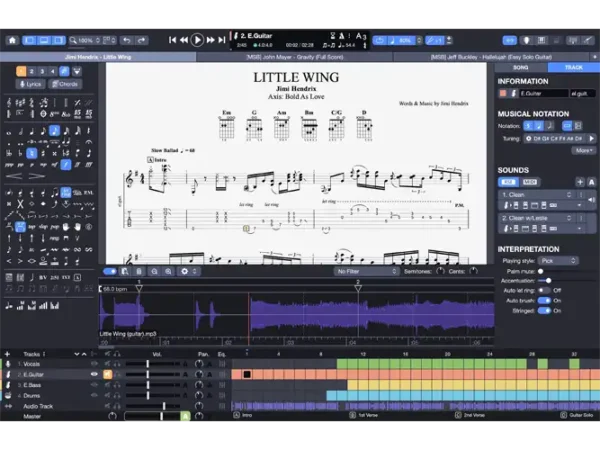Open the 2. Clean w/Leslie sound selector
The image size is (600, 450).
[x=536, y=218]
